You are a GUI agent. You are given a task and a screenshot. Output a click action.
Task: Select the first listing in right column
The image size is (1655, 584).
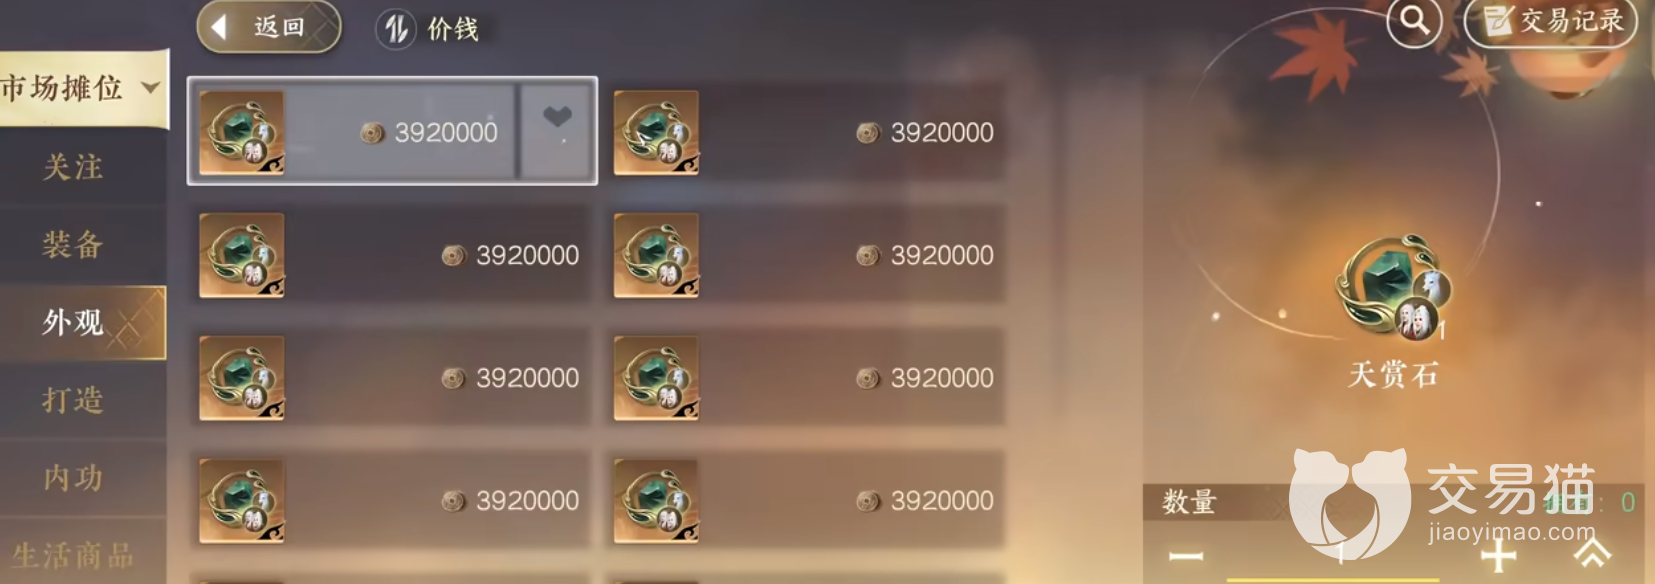click(x=805, y=132)
